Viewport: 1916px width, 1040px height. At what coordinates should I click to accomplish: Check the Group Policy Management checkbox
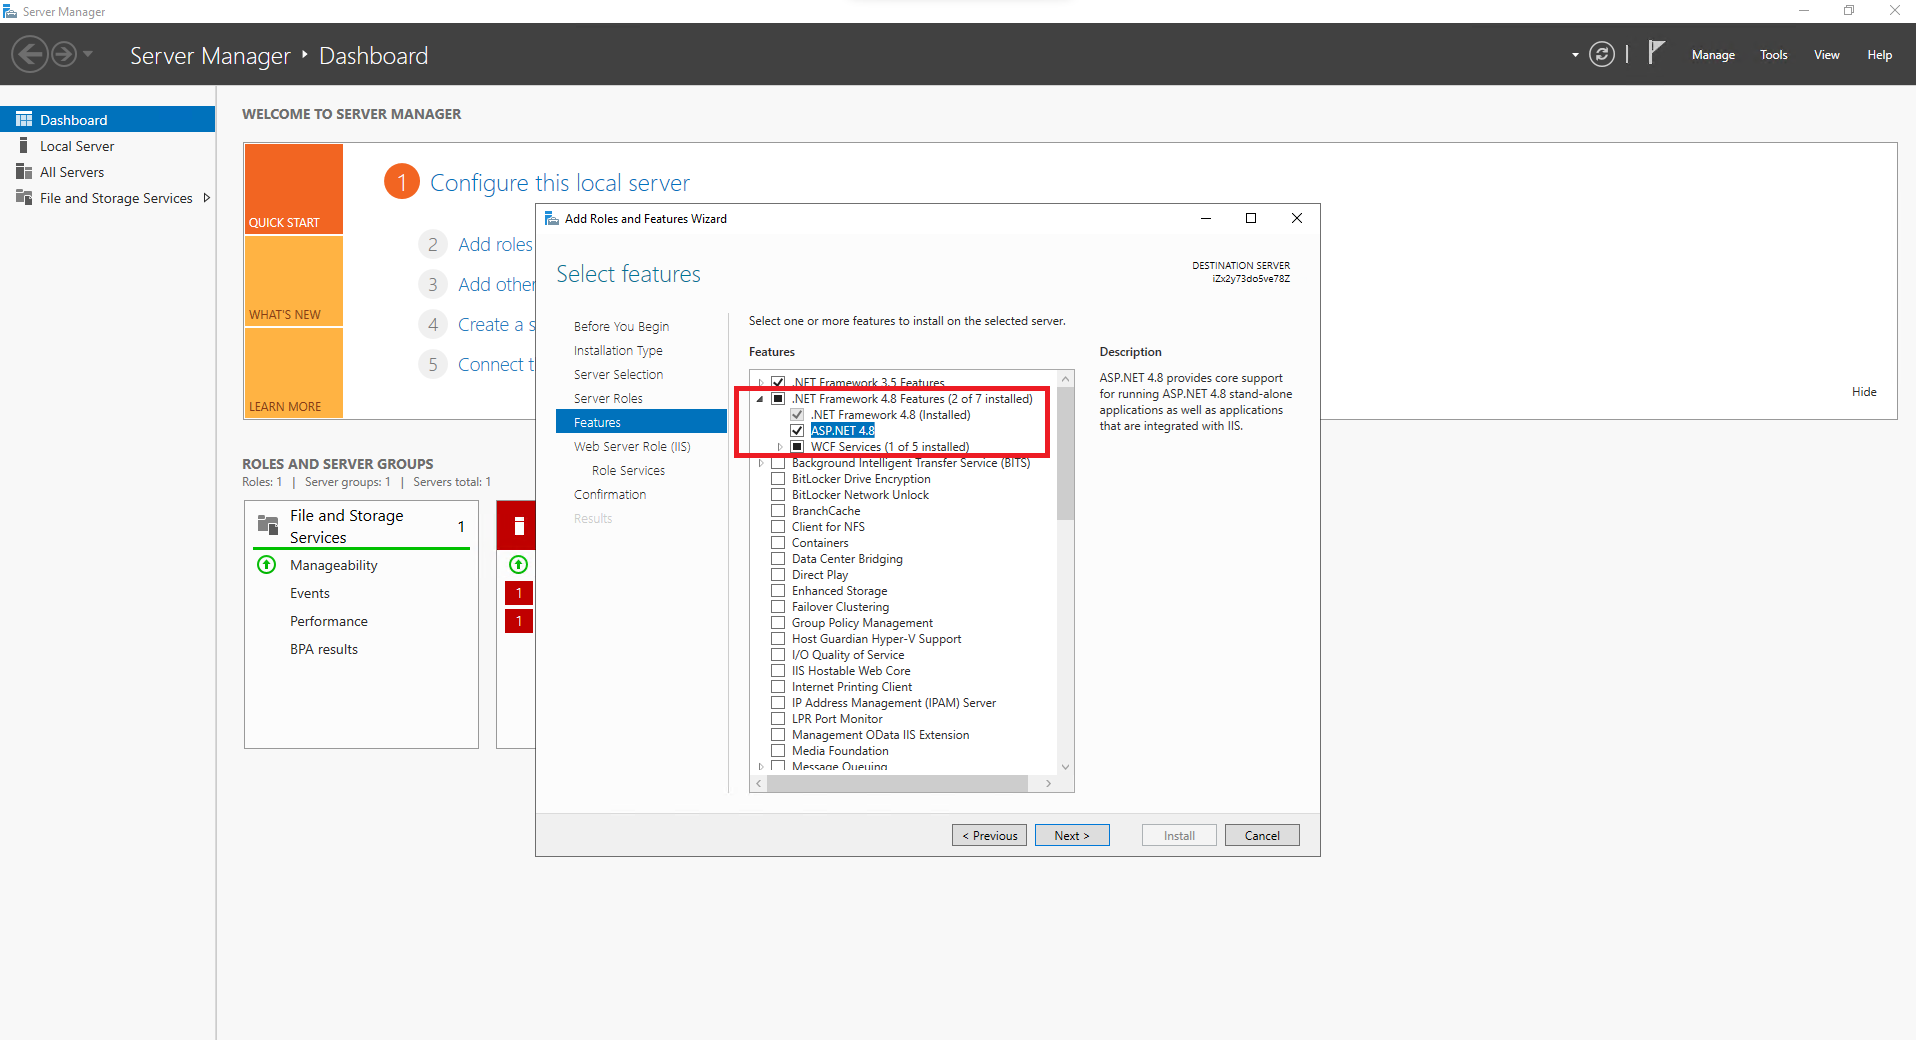[778, 623]
